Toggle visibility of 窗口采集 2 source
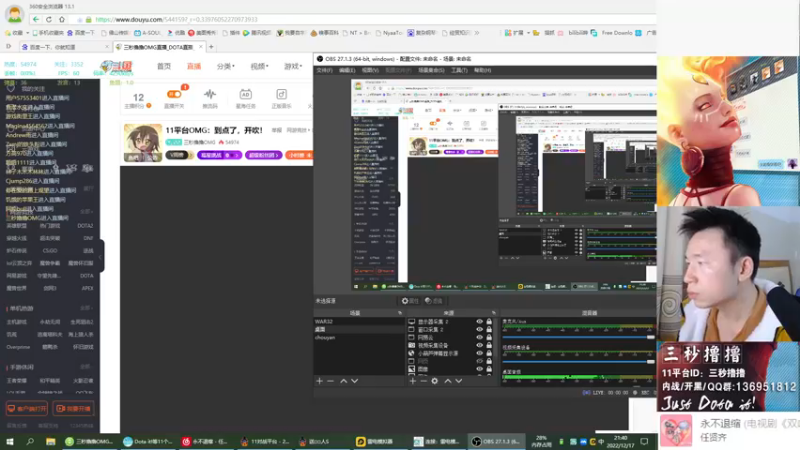Screen dimensions: 800x450 (479, 330)
